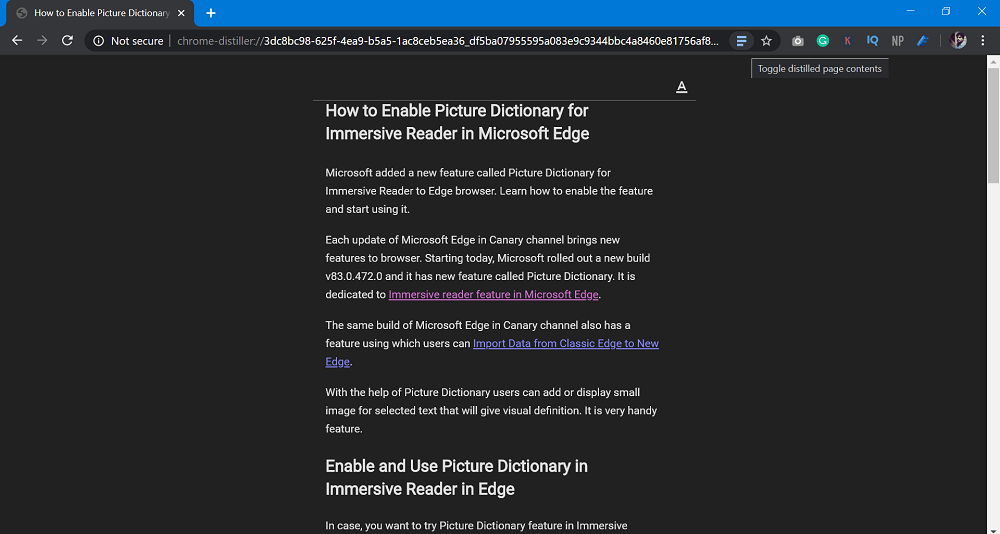1000x534 pixels.
Task: Open reader mode font appearance options
Action: [x=682, y=87]
